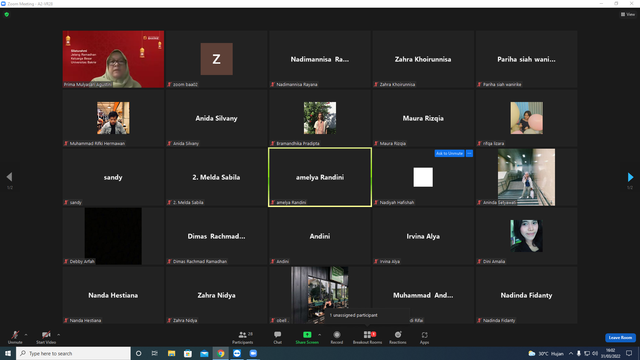Open File Explorer from taskbar
This screenshot has height=360, width=640.
pos(171,353)
